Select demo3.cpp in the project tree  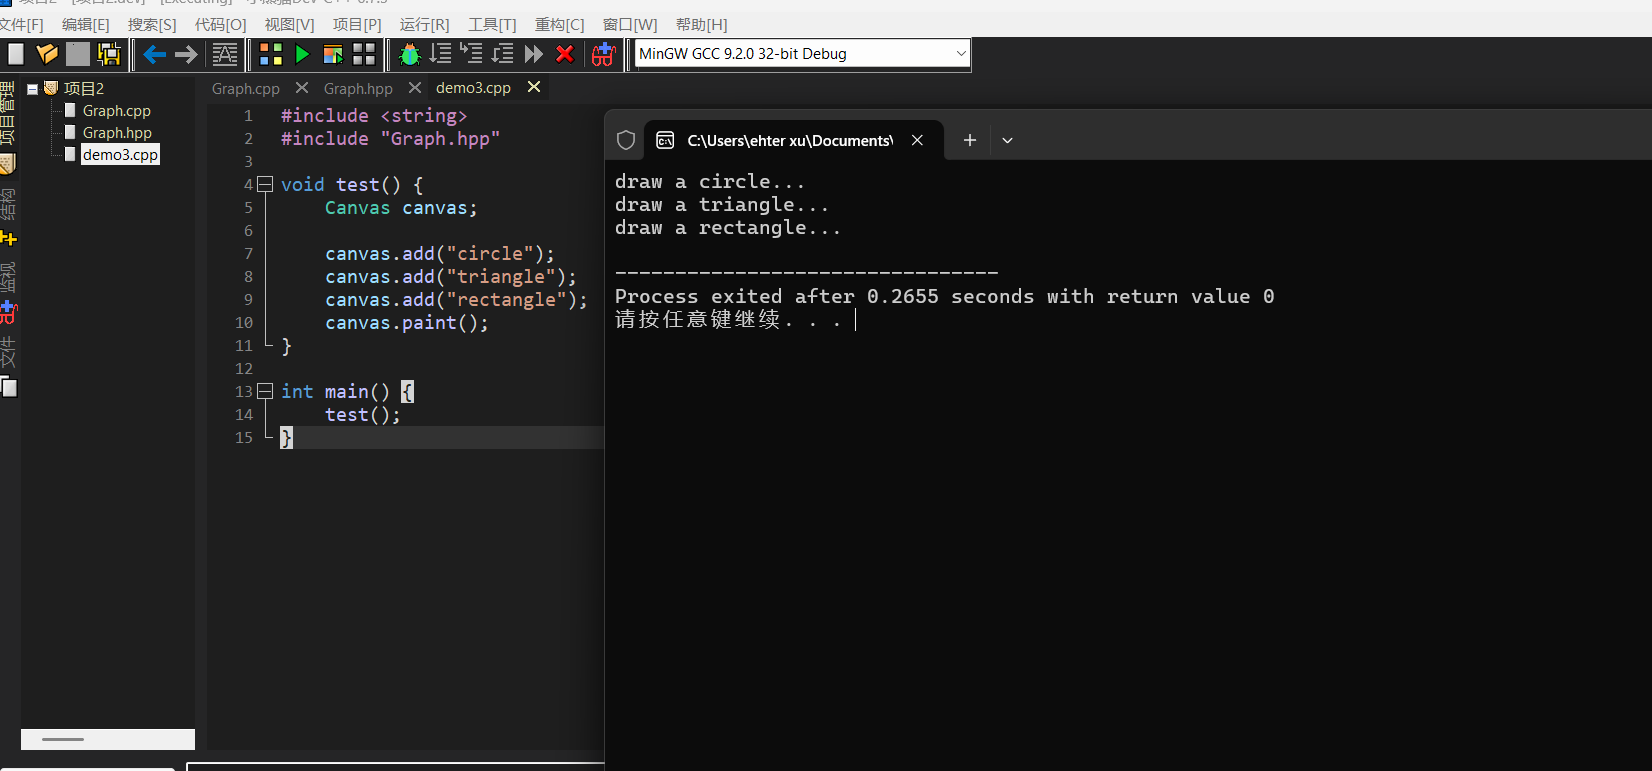pos(120,155)
